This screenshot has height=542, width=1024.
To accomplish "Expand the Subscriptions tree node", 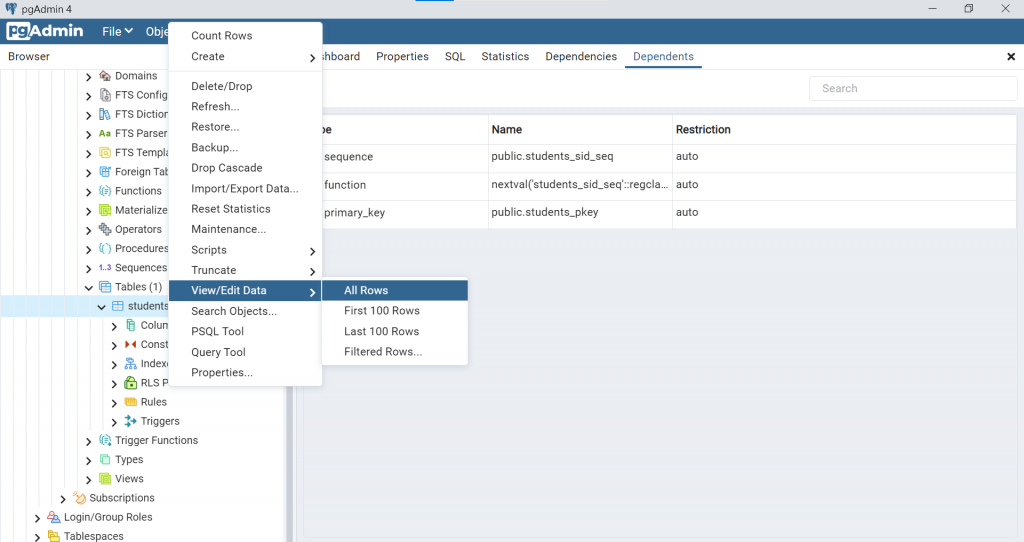I will pyautogui.click(x=63, y=498).
